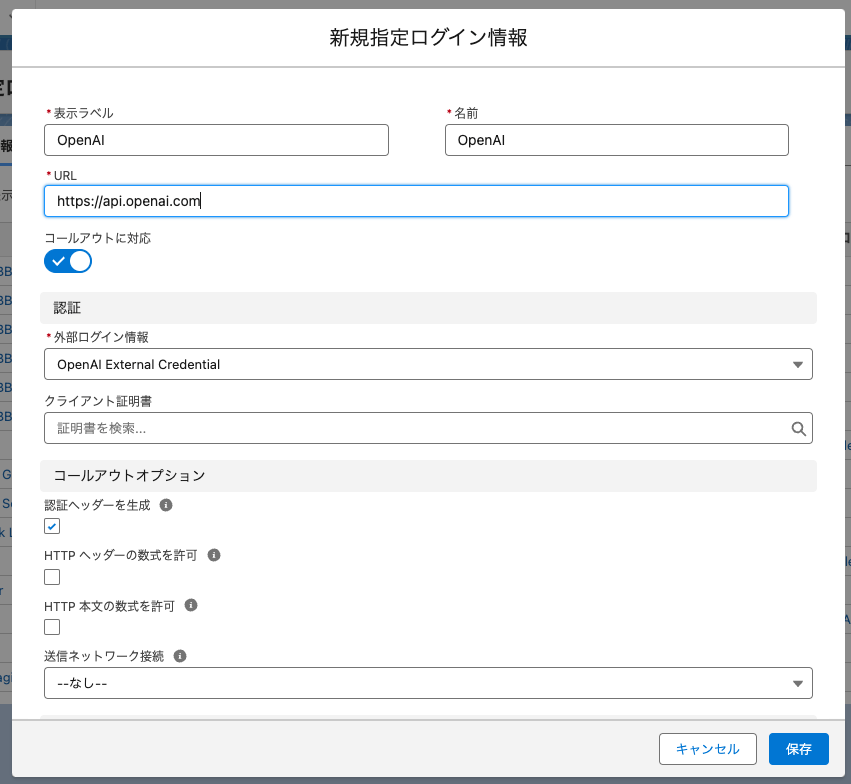This screenshot has width=851, height=784.
Task: Uncheck 認証ヘッダーを生成 checkbox
Action: tap(52, 526)
